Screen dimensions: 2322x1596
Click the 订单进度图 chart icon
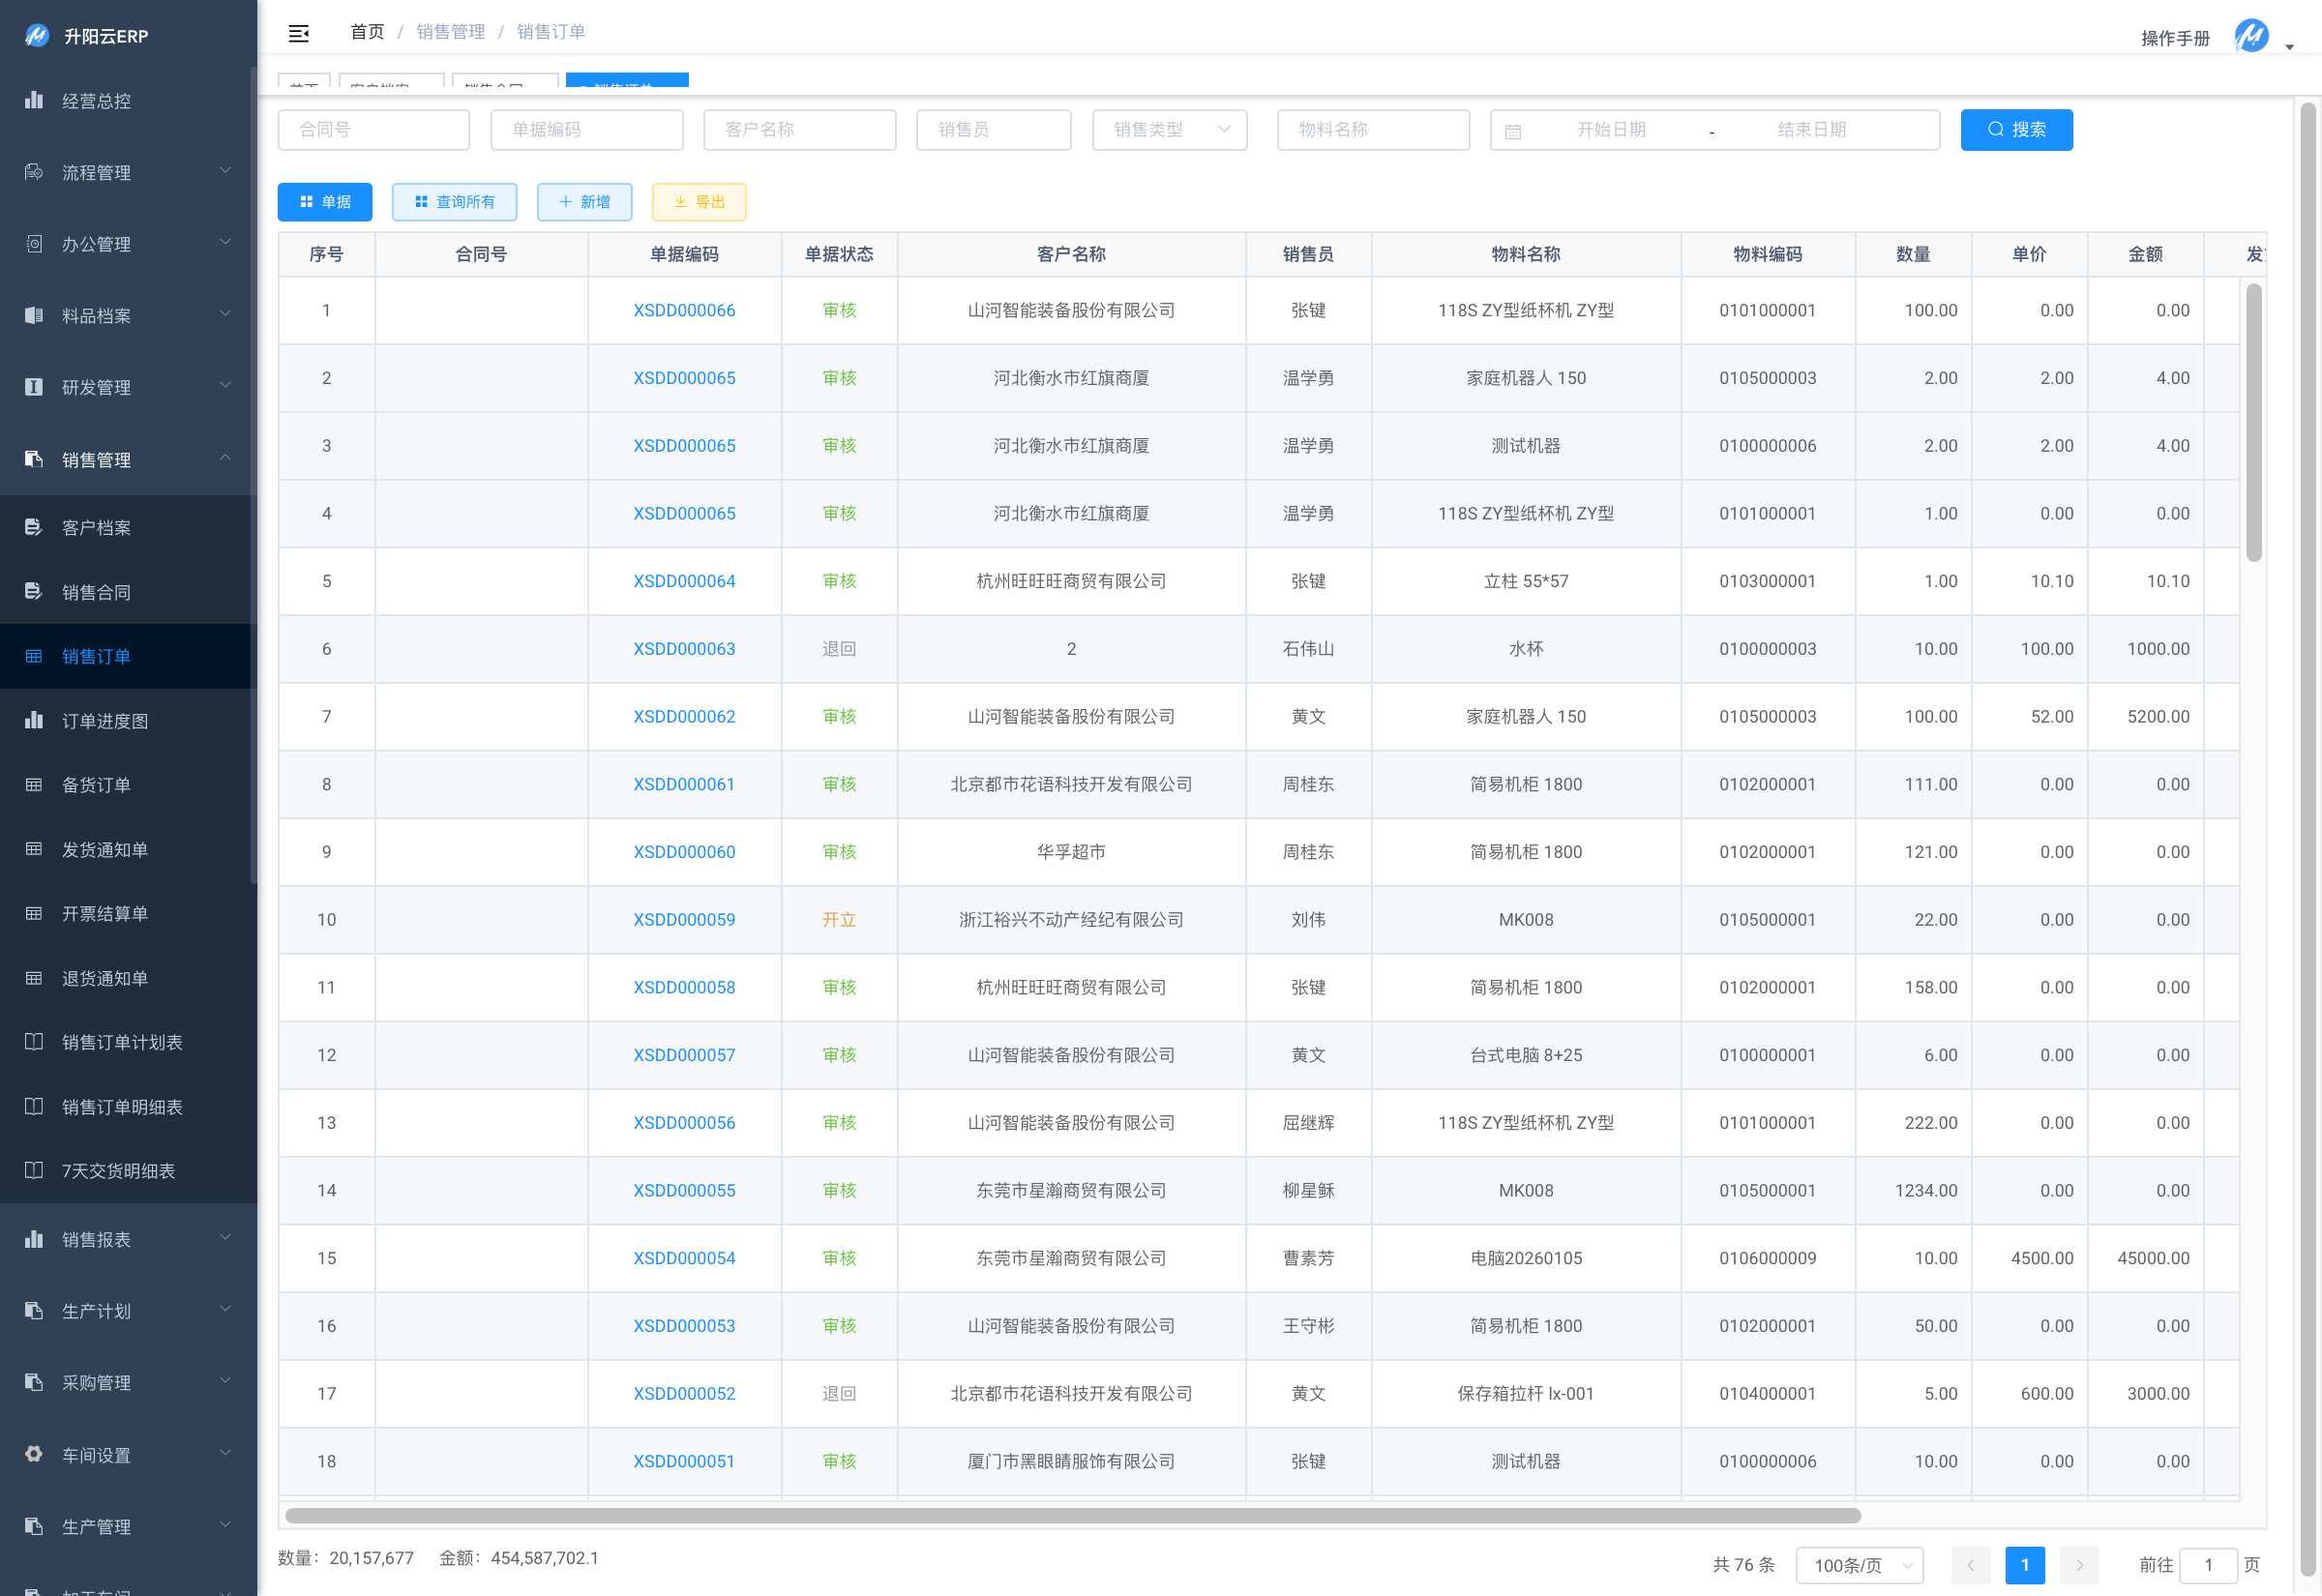click(x=34, y=720)
